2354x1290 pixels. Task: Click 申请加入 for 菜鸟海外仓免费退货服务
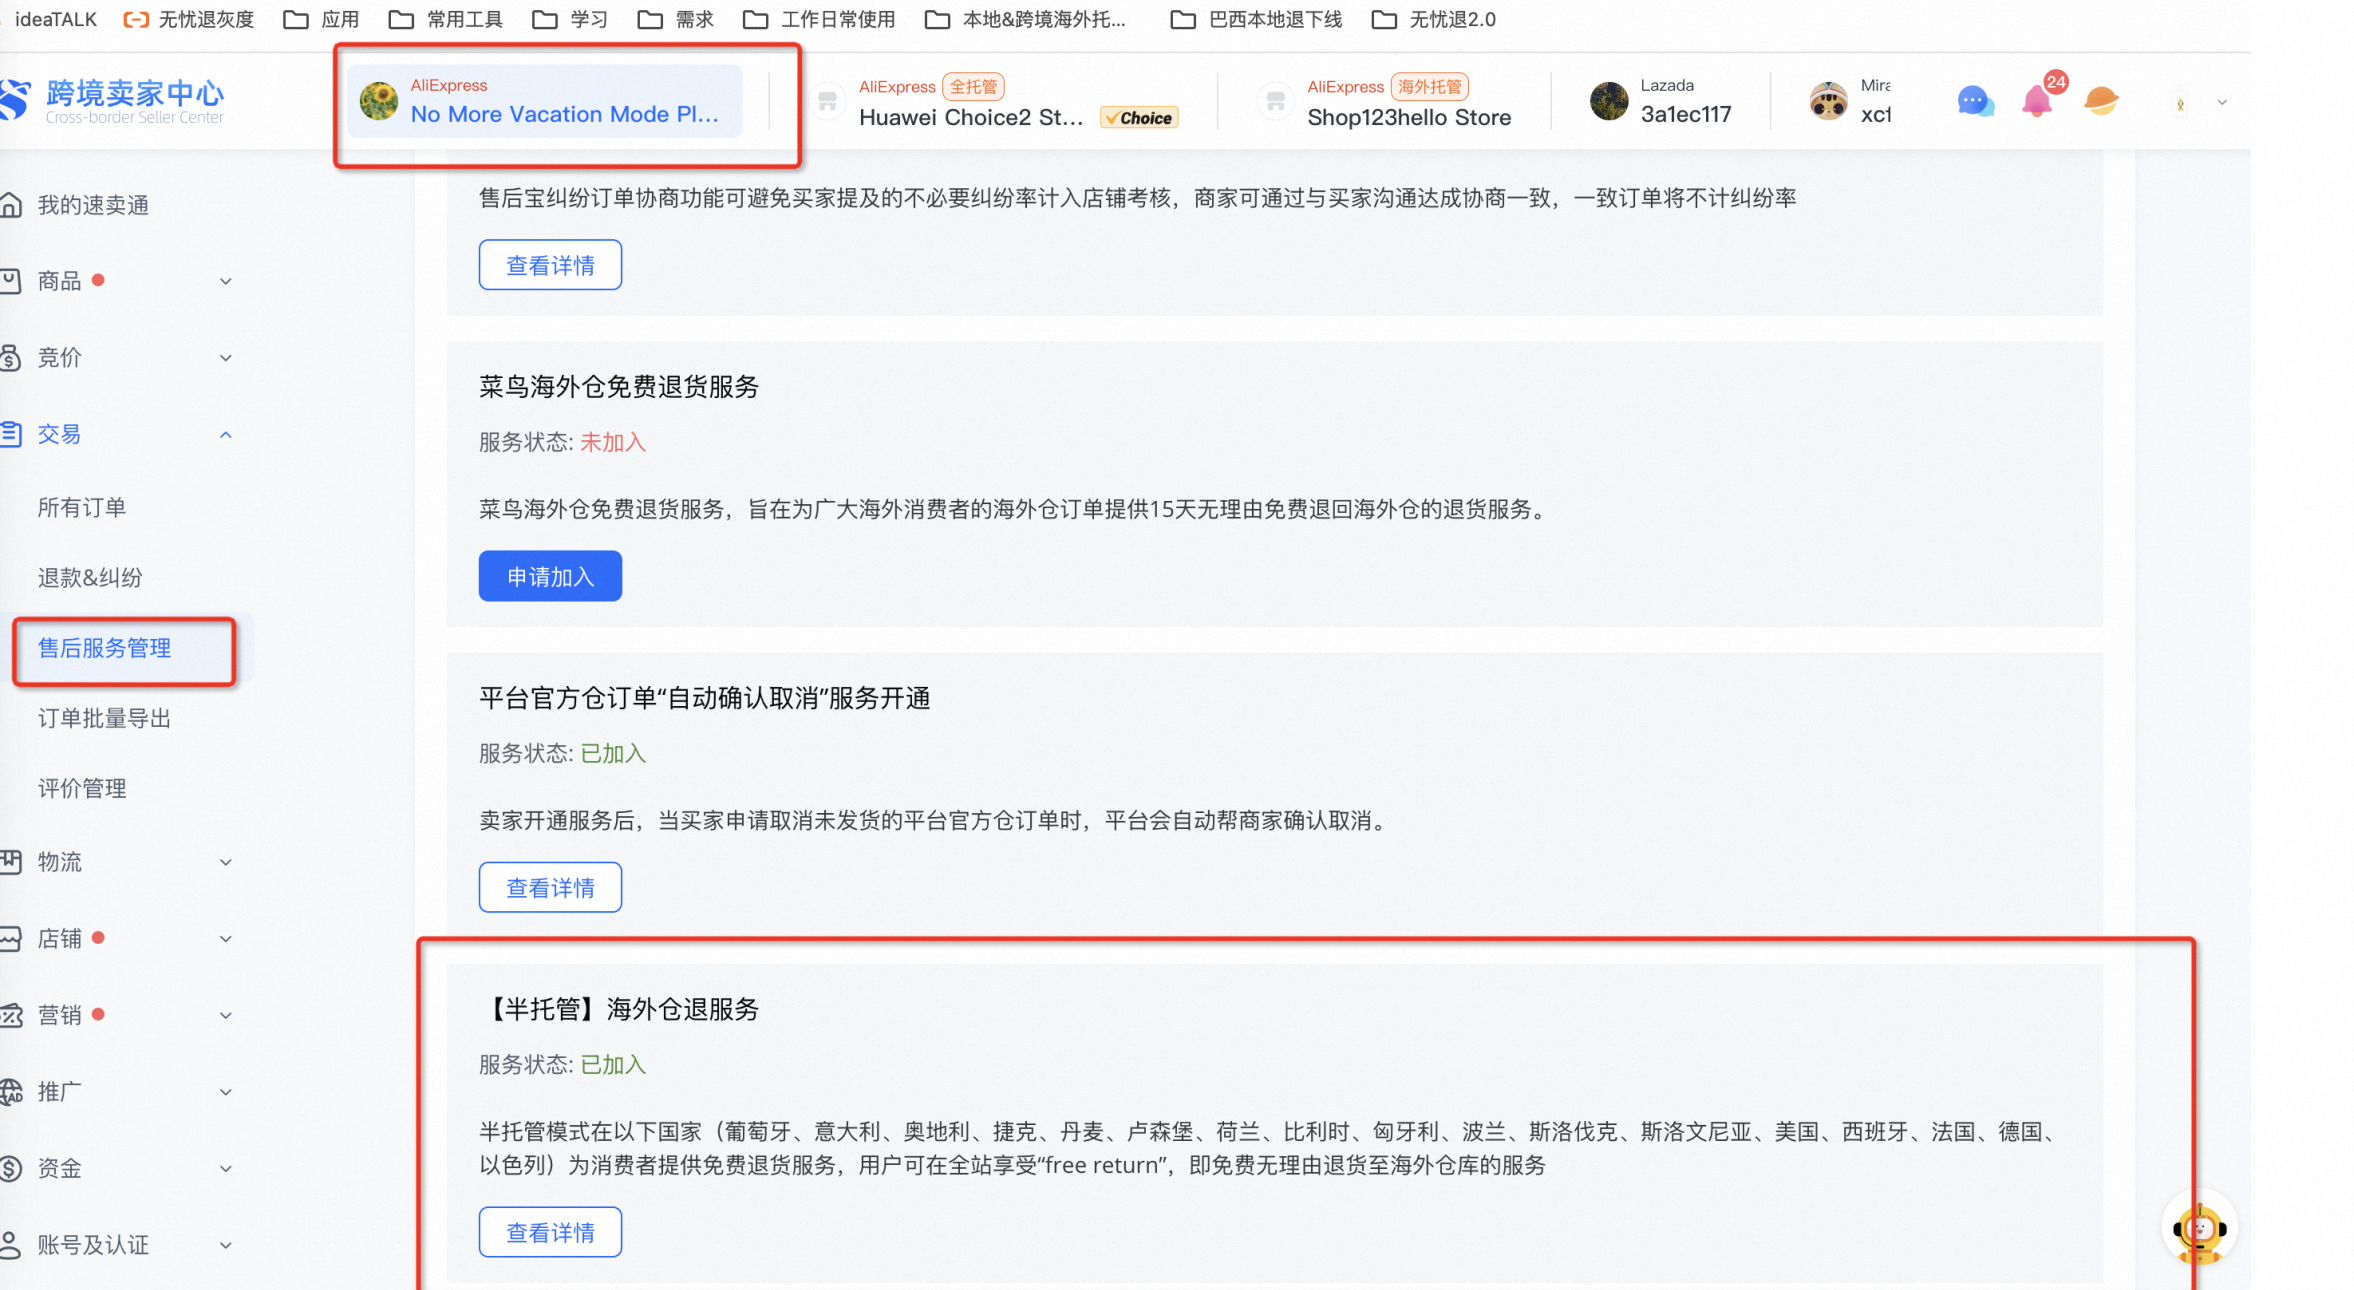point(550,576)
